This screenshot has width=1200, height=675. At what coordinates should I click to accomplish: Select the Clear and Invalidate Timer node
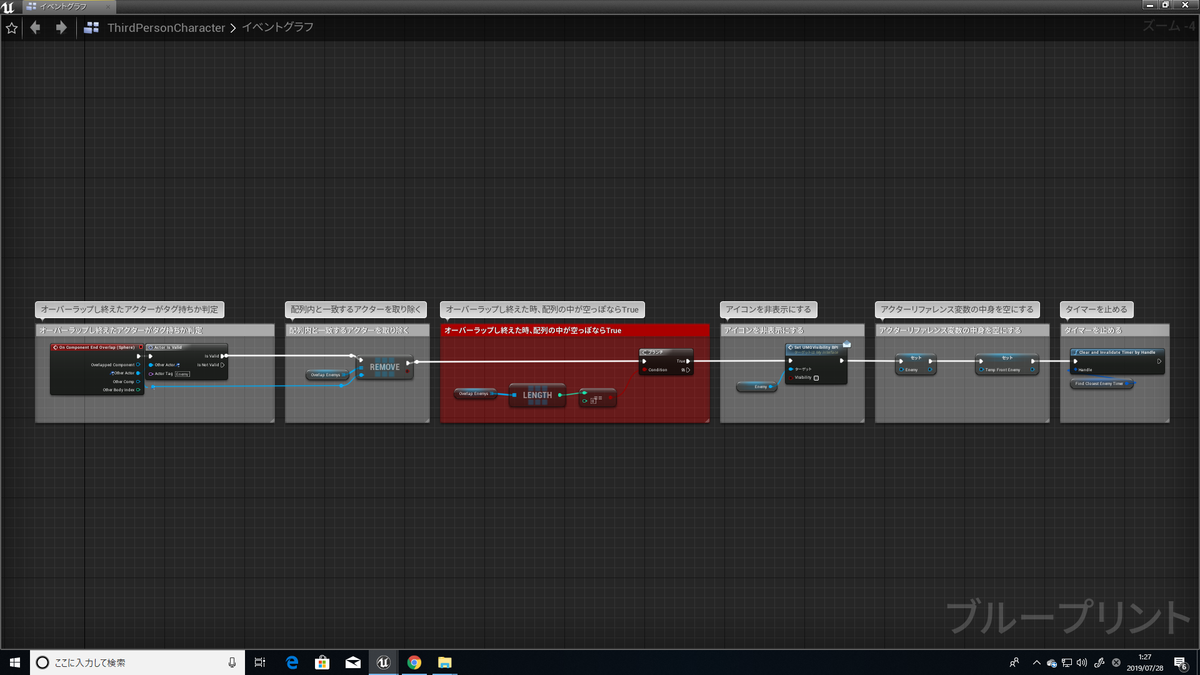click(x=1116, y=362)
